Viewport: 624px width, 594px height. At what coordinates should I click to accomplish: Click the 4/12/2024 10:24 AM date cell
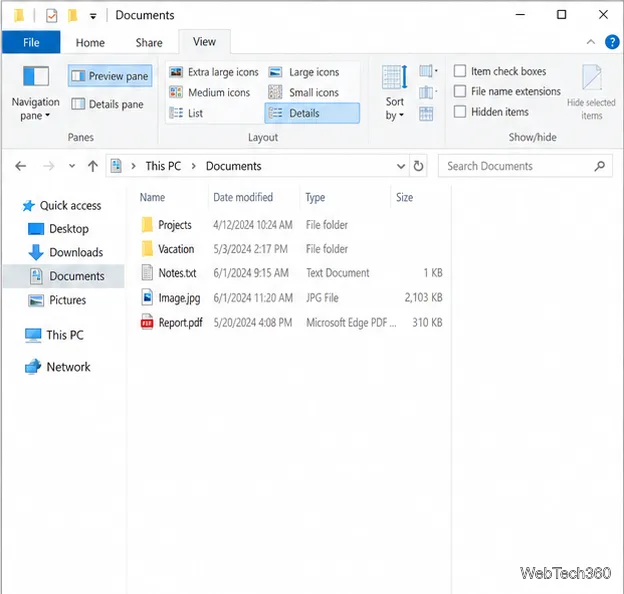[x=253, y=225]
